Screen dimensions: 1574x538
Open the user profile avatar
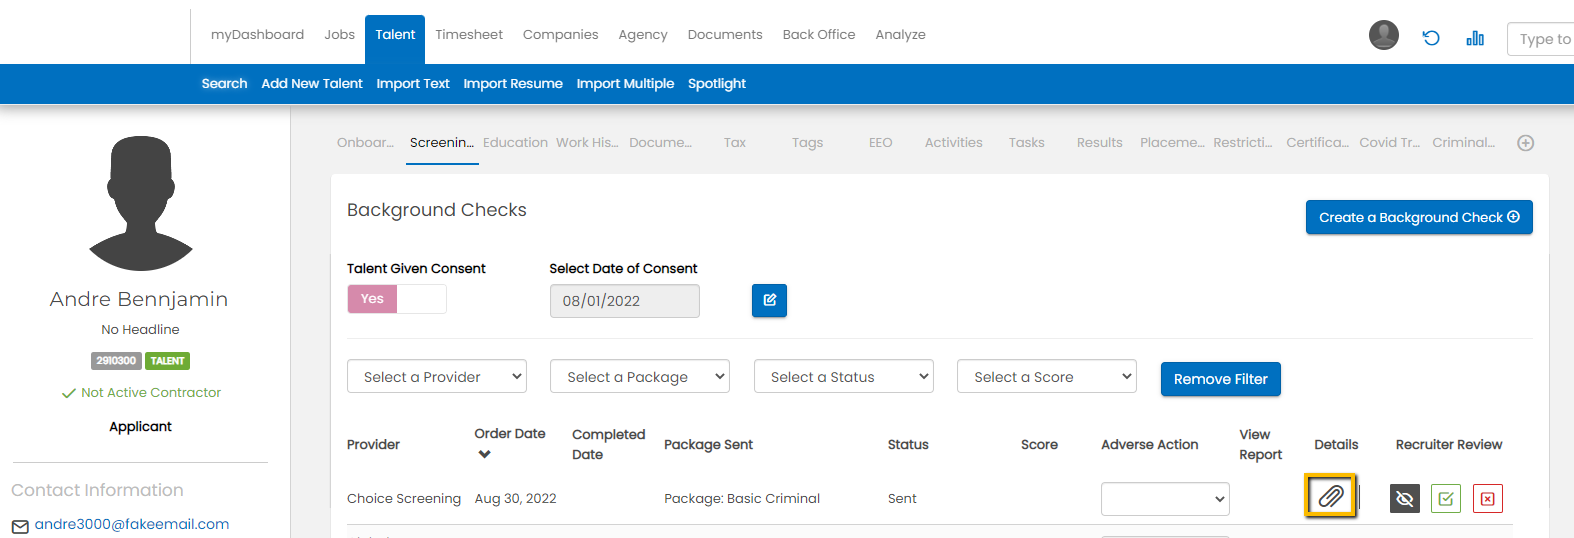click(1384, 35)
